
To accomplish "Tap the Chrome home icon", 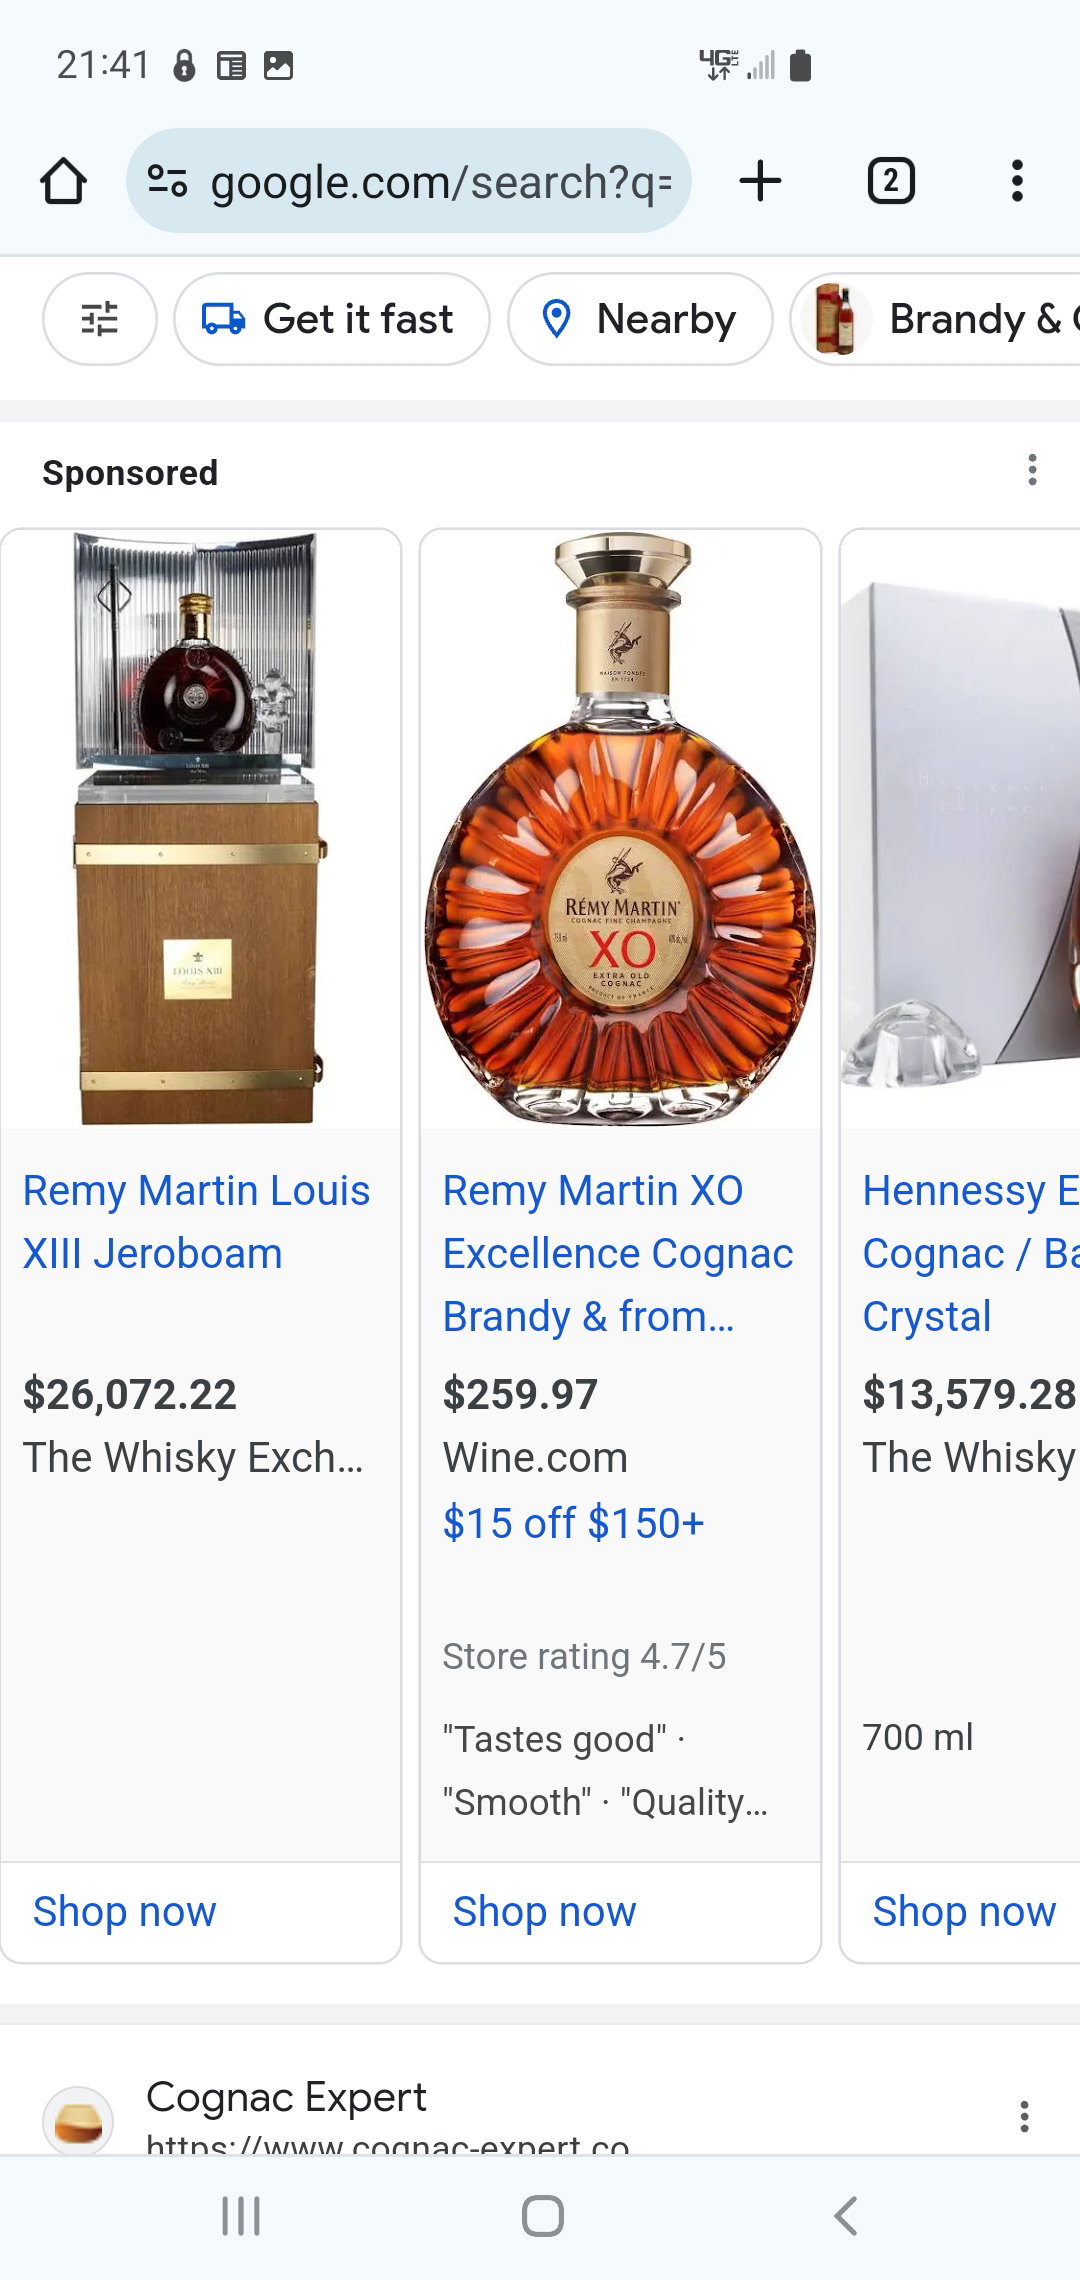I will [x=63, y=181].
